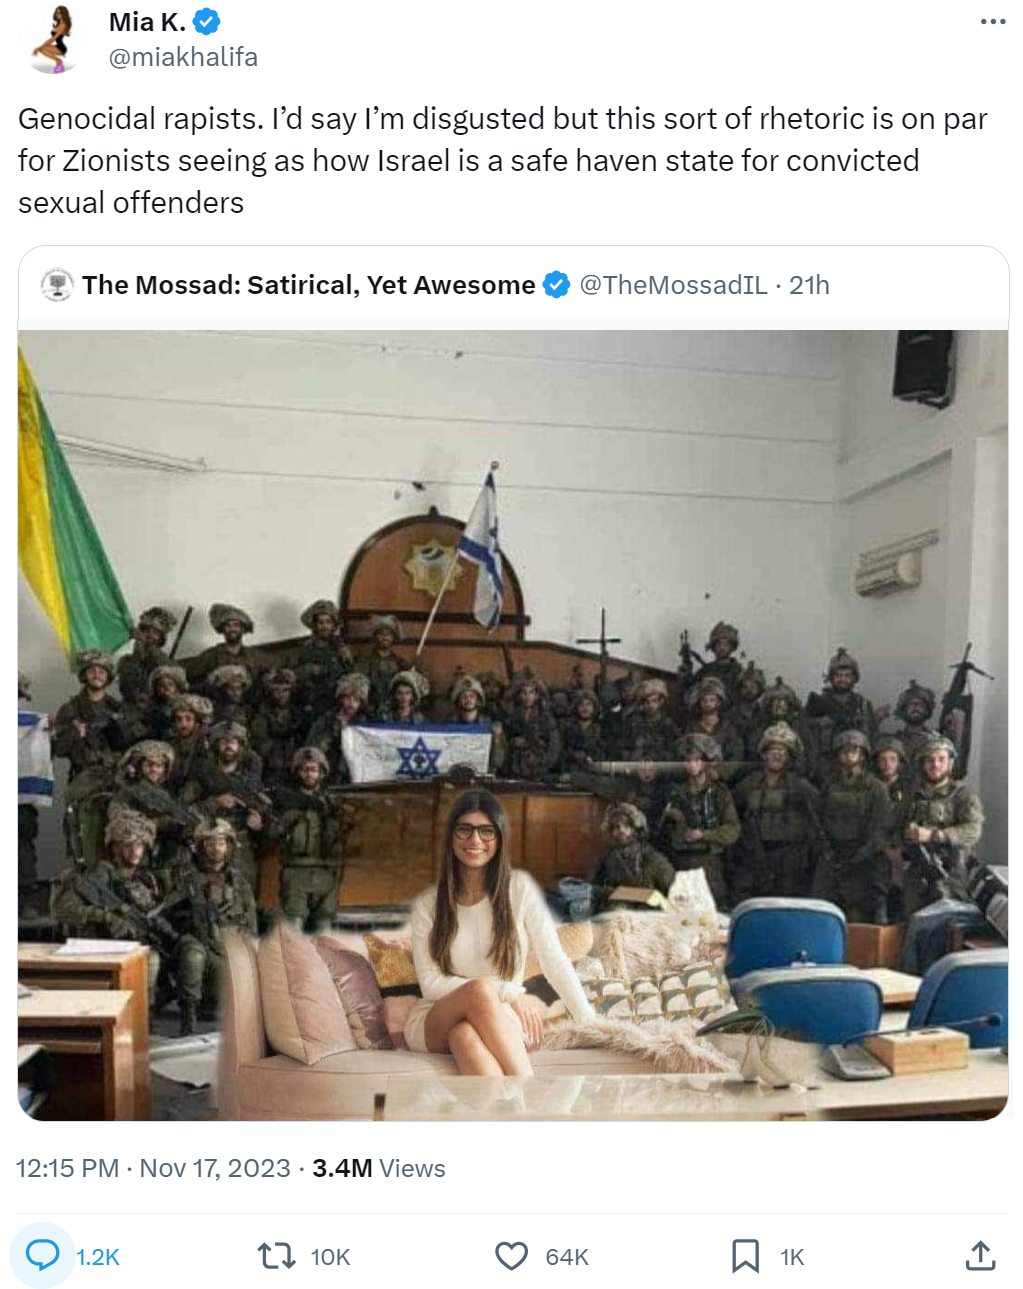Click the quoted account's small avatar icon

(x=58, y=285)
